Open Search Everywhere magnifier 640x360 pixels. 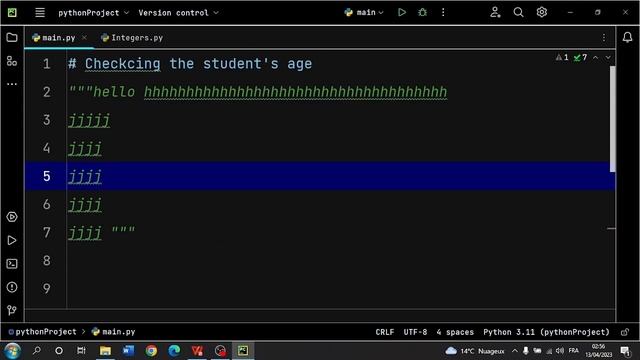click(518, 12)
